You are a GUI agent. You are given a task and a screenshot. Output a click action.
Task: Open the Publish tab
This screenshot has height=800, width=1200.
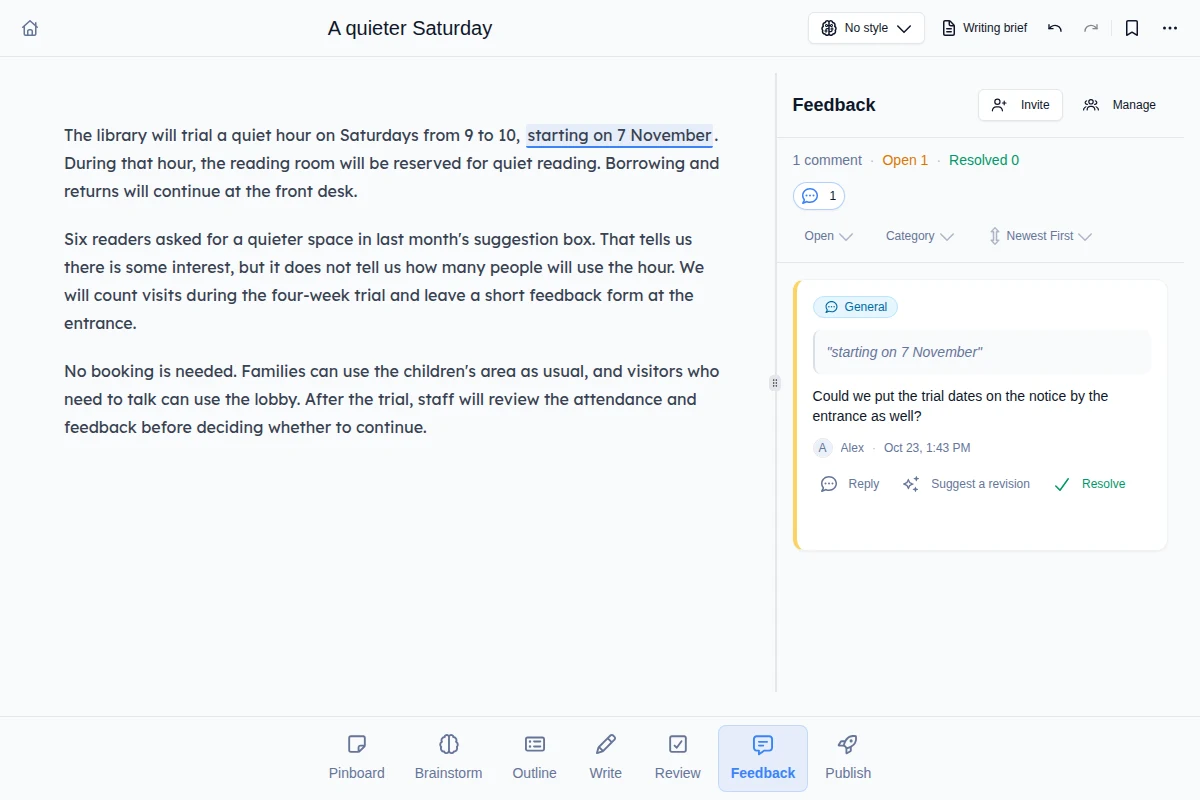click(x=848, y=758)
